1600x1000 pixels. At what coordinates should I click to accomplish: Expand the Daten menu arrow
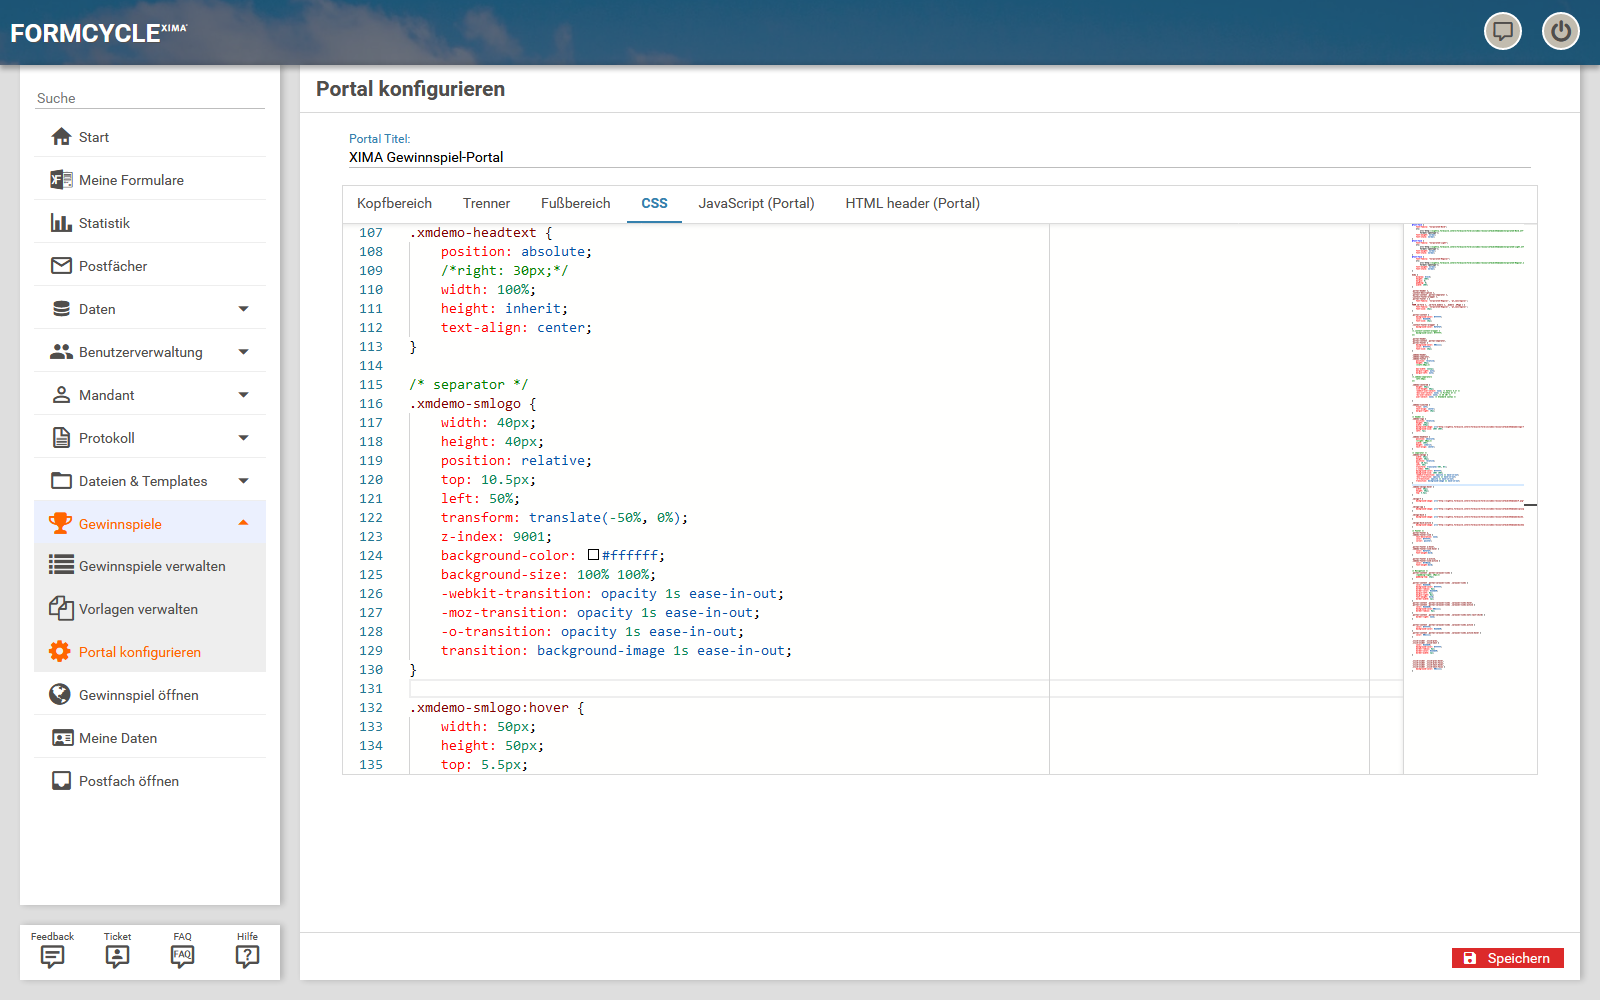tap(243, 309)
